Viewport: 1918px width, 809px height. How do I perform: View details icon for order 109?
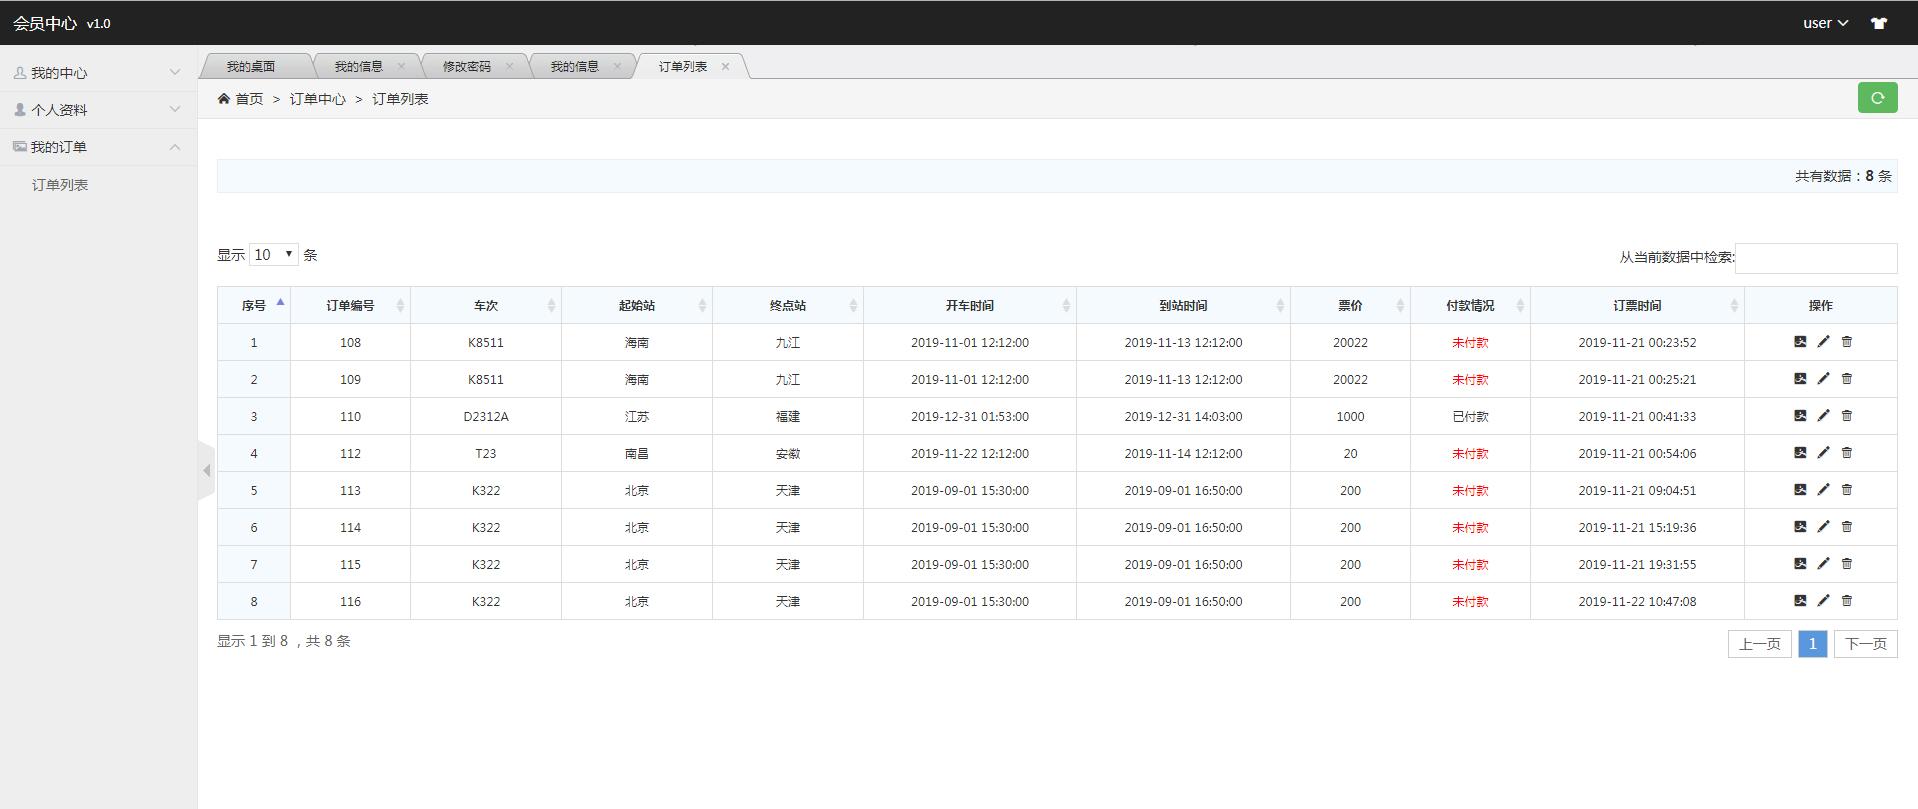click(1800, 379)
